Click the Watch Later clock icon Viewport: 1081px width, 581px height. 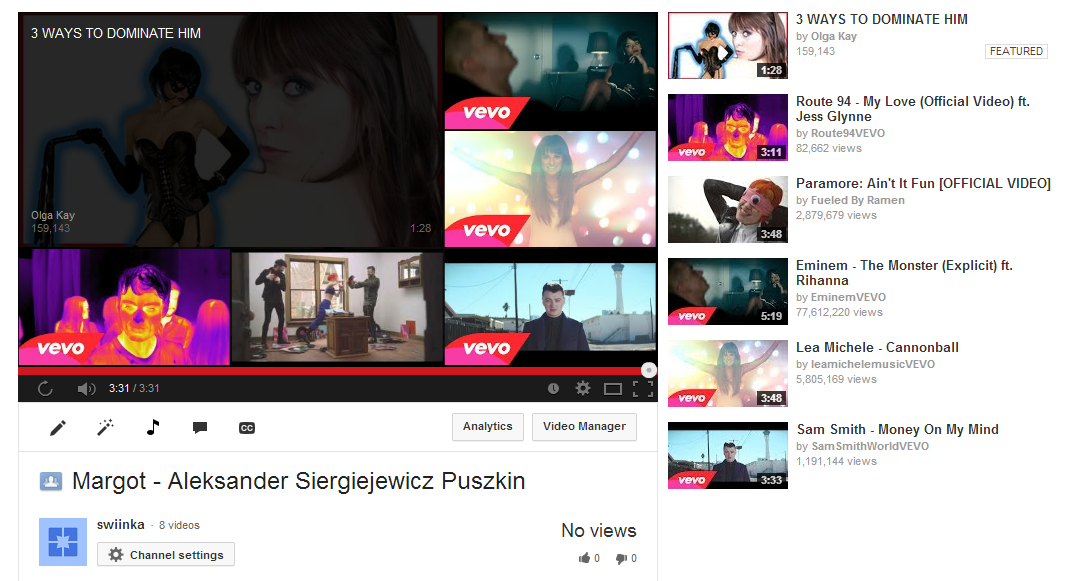point(553,389)
